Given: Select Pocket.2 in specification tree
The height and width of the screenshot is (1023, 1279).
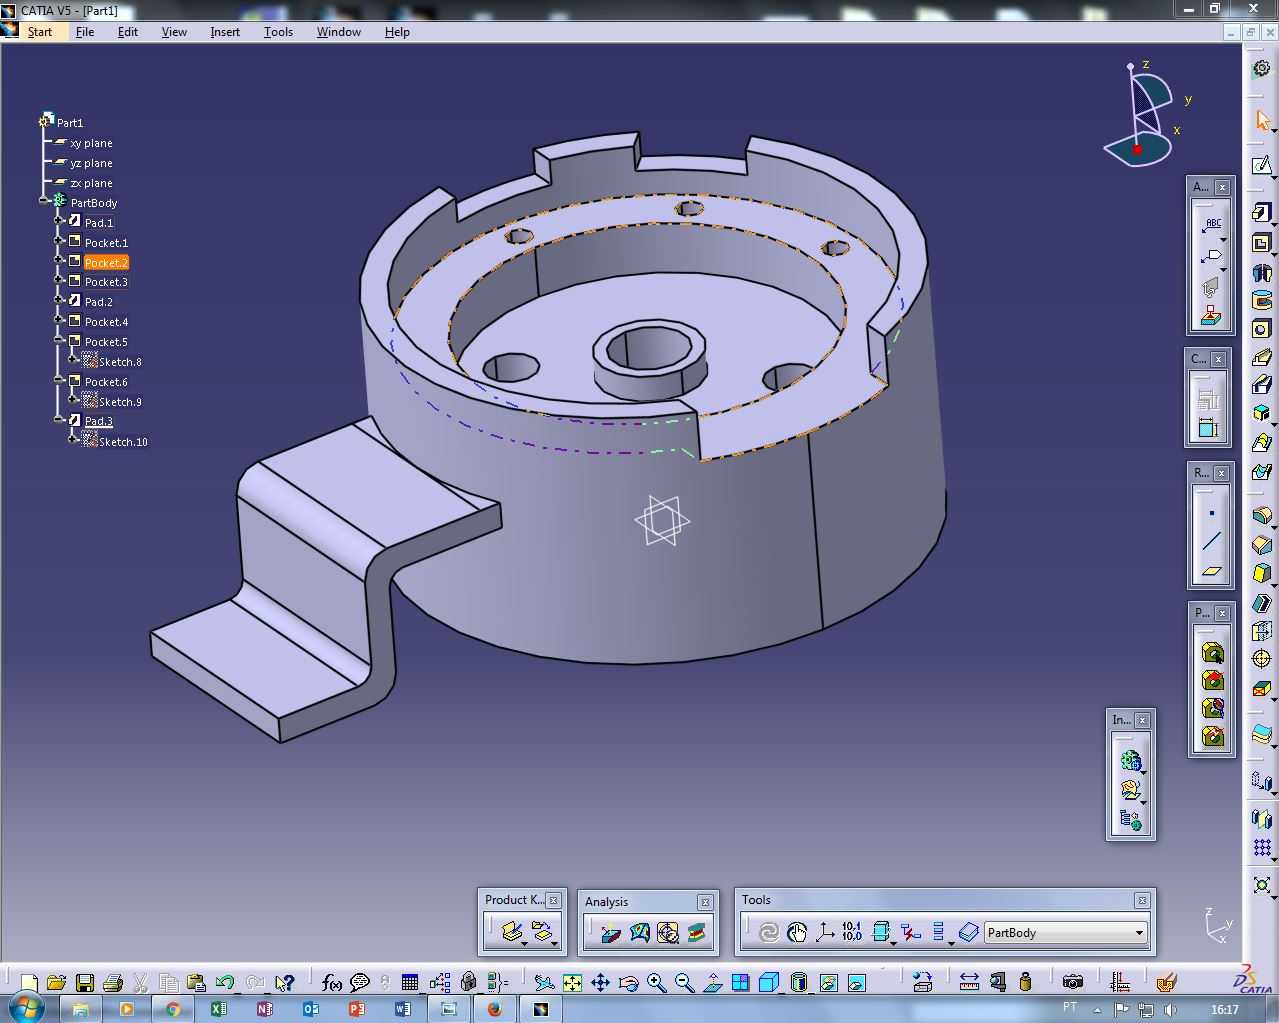Looking at the screenshot, I should point(106,263).
